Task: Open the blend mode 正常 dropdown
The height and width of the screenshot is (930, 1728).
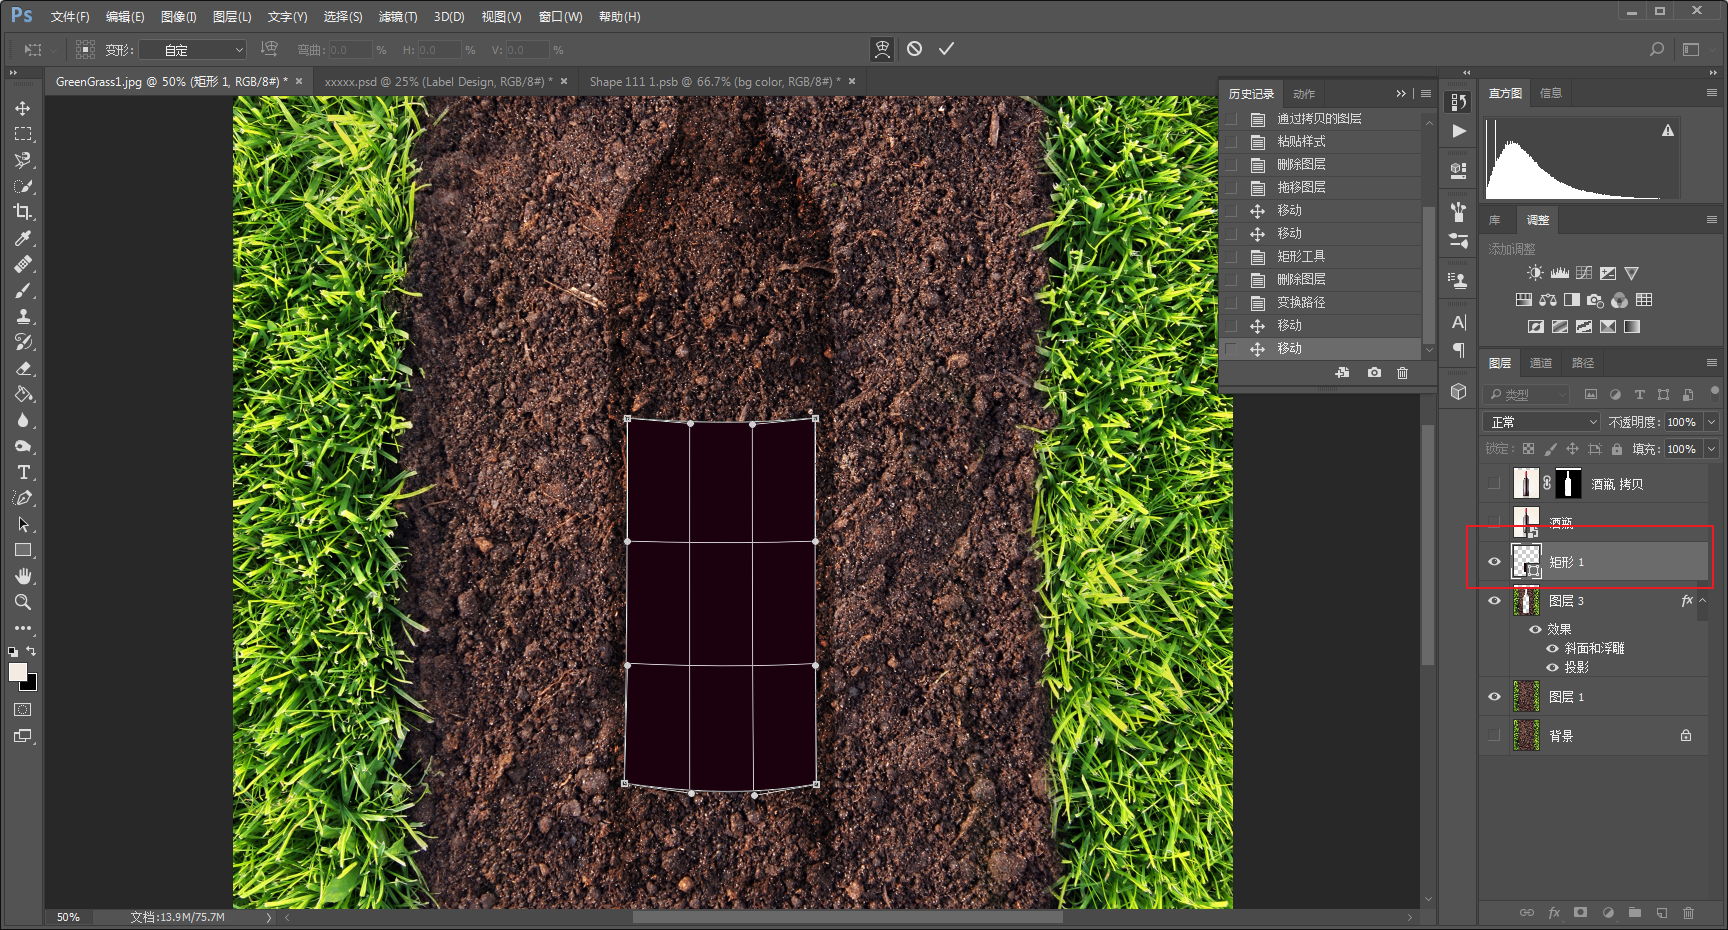Action: [1542, 422]
